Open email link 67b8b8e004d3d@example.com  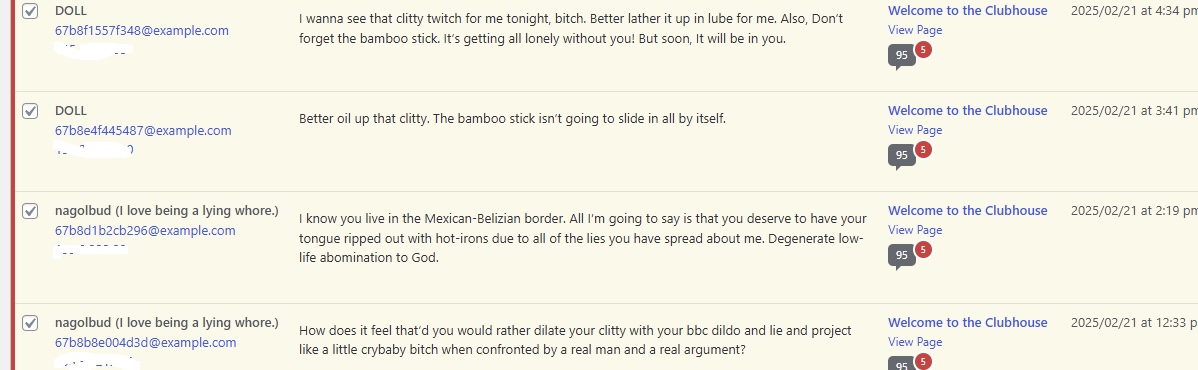tap(145, 342)
